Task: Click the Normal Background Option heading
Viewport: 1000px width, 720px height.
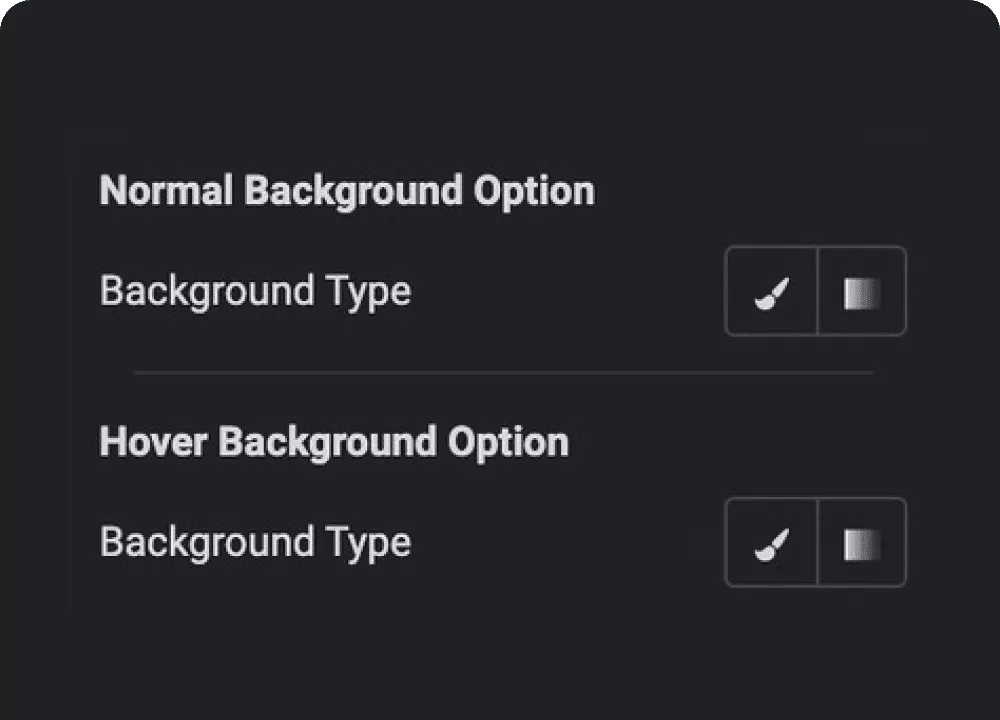Action: click(x=347, y=191)
